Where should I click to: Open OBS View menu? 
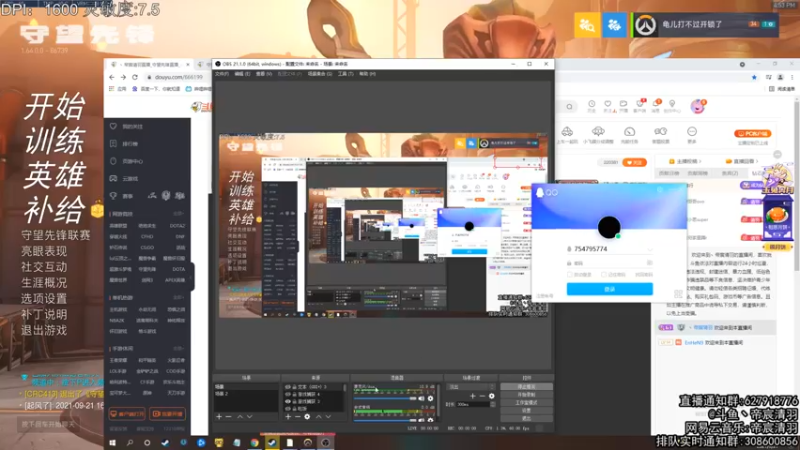click(264, 73)
